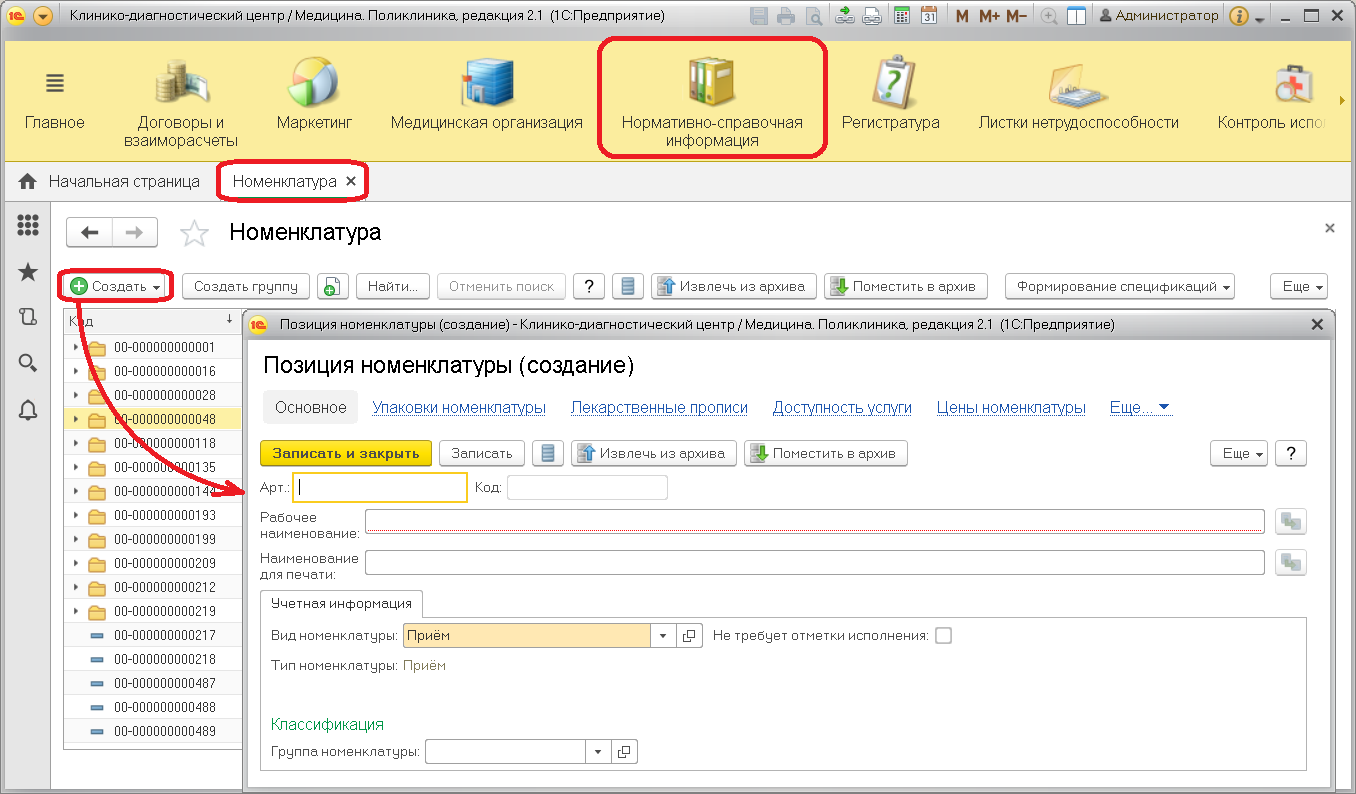The height and width of the screenshot is (794, 1356).
Task: Select row 00-000000000217
Action: pyautogui.click(x=154, y=635)
